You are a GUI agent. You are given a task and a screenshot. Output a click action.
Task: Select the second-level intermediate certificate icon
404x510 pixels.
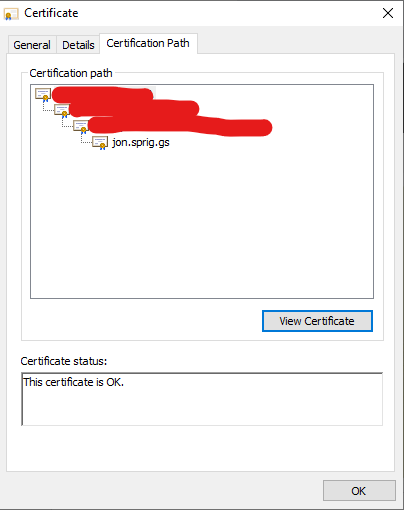pos(62,111)
